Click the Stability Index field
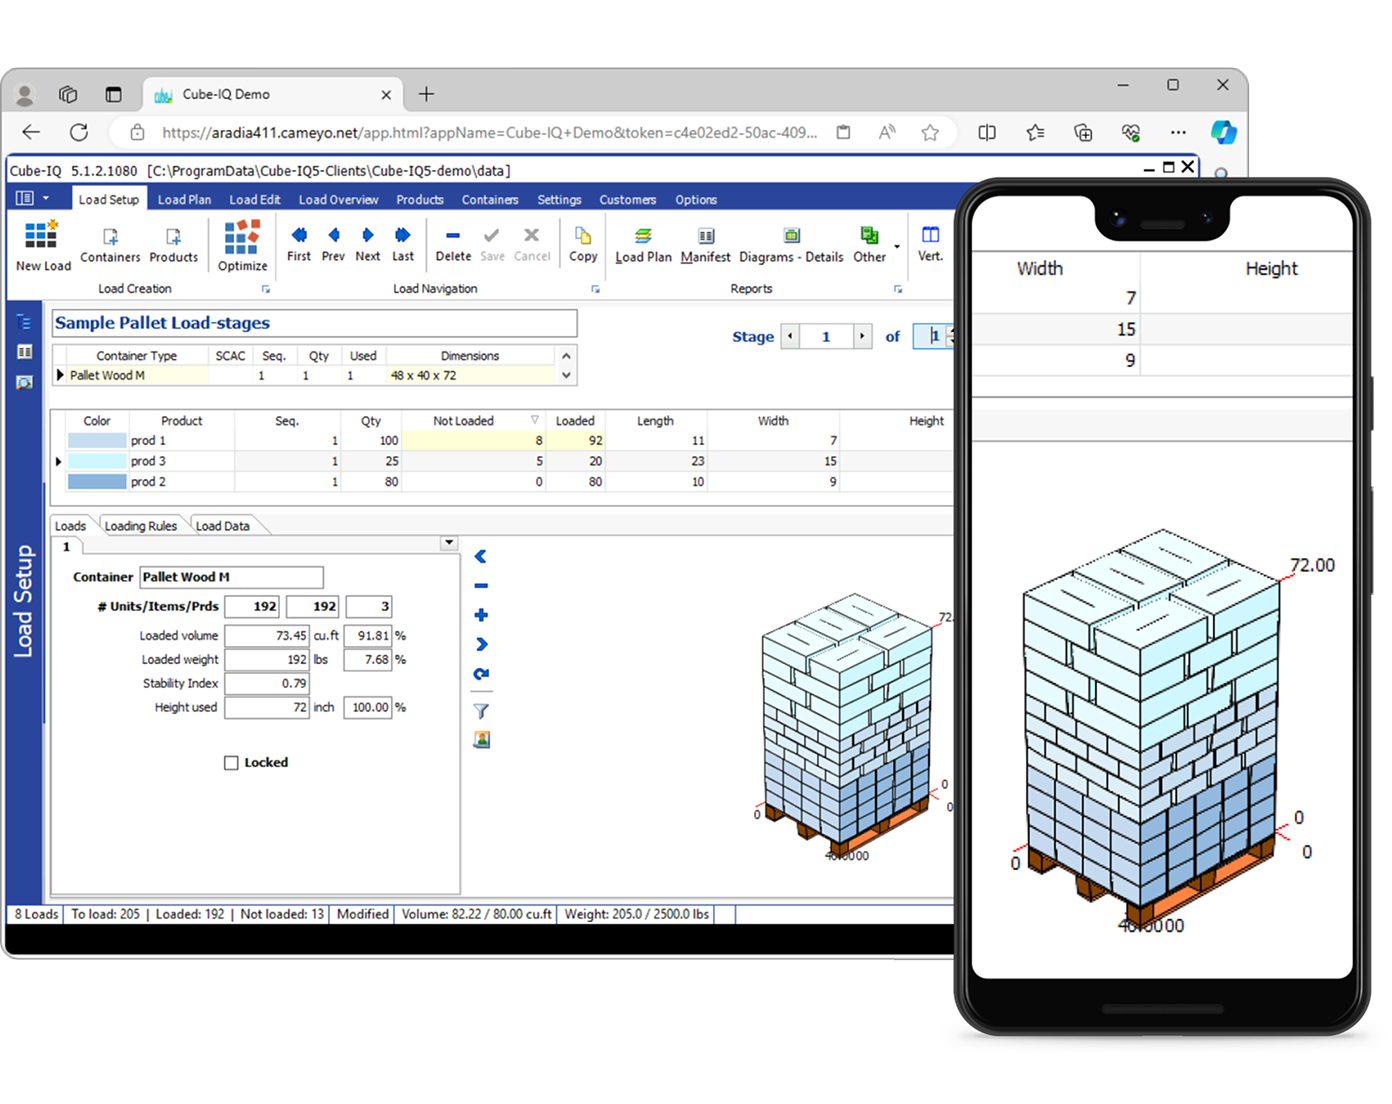 [267, 684]
